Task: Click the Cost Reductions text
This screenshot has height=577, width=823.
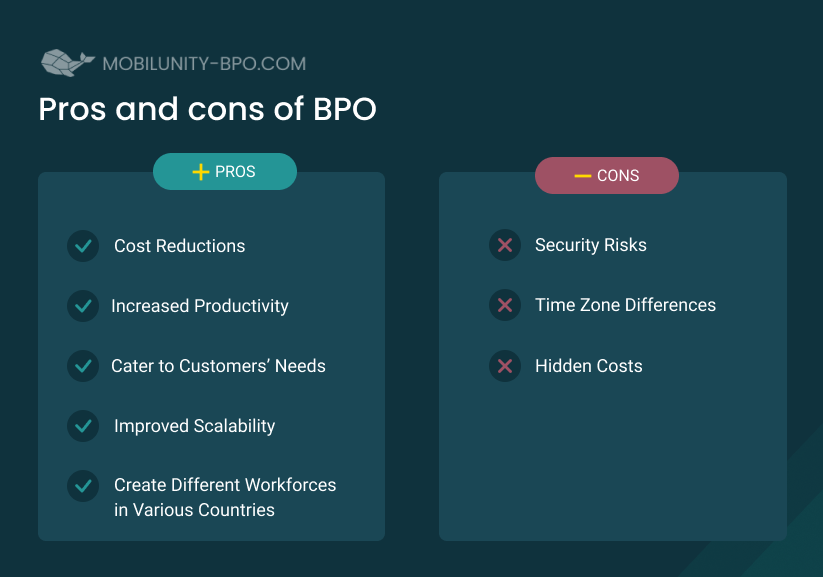Action: tap(180, 246)
